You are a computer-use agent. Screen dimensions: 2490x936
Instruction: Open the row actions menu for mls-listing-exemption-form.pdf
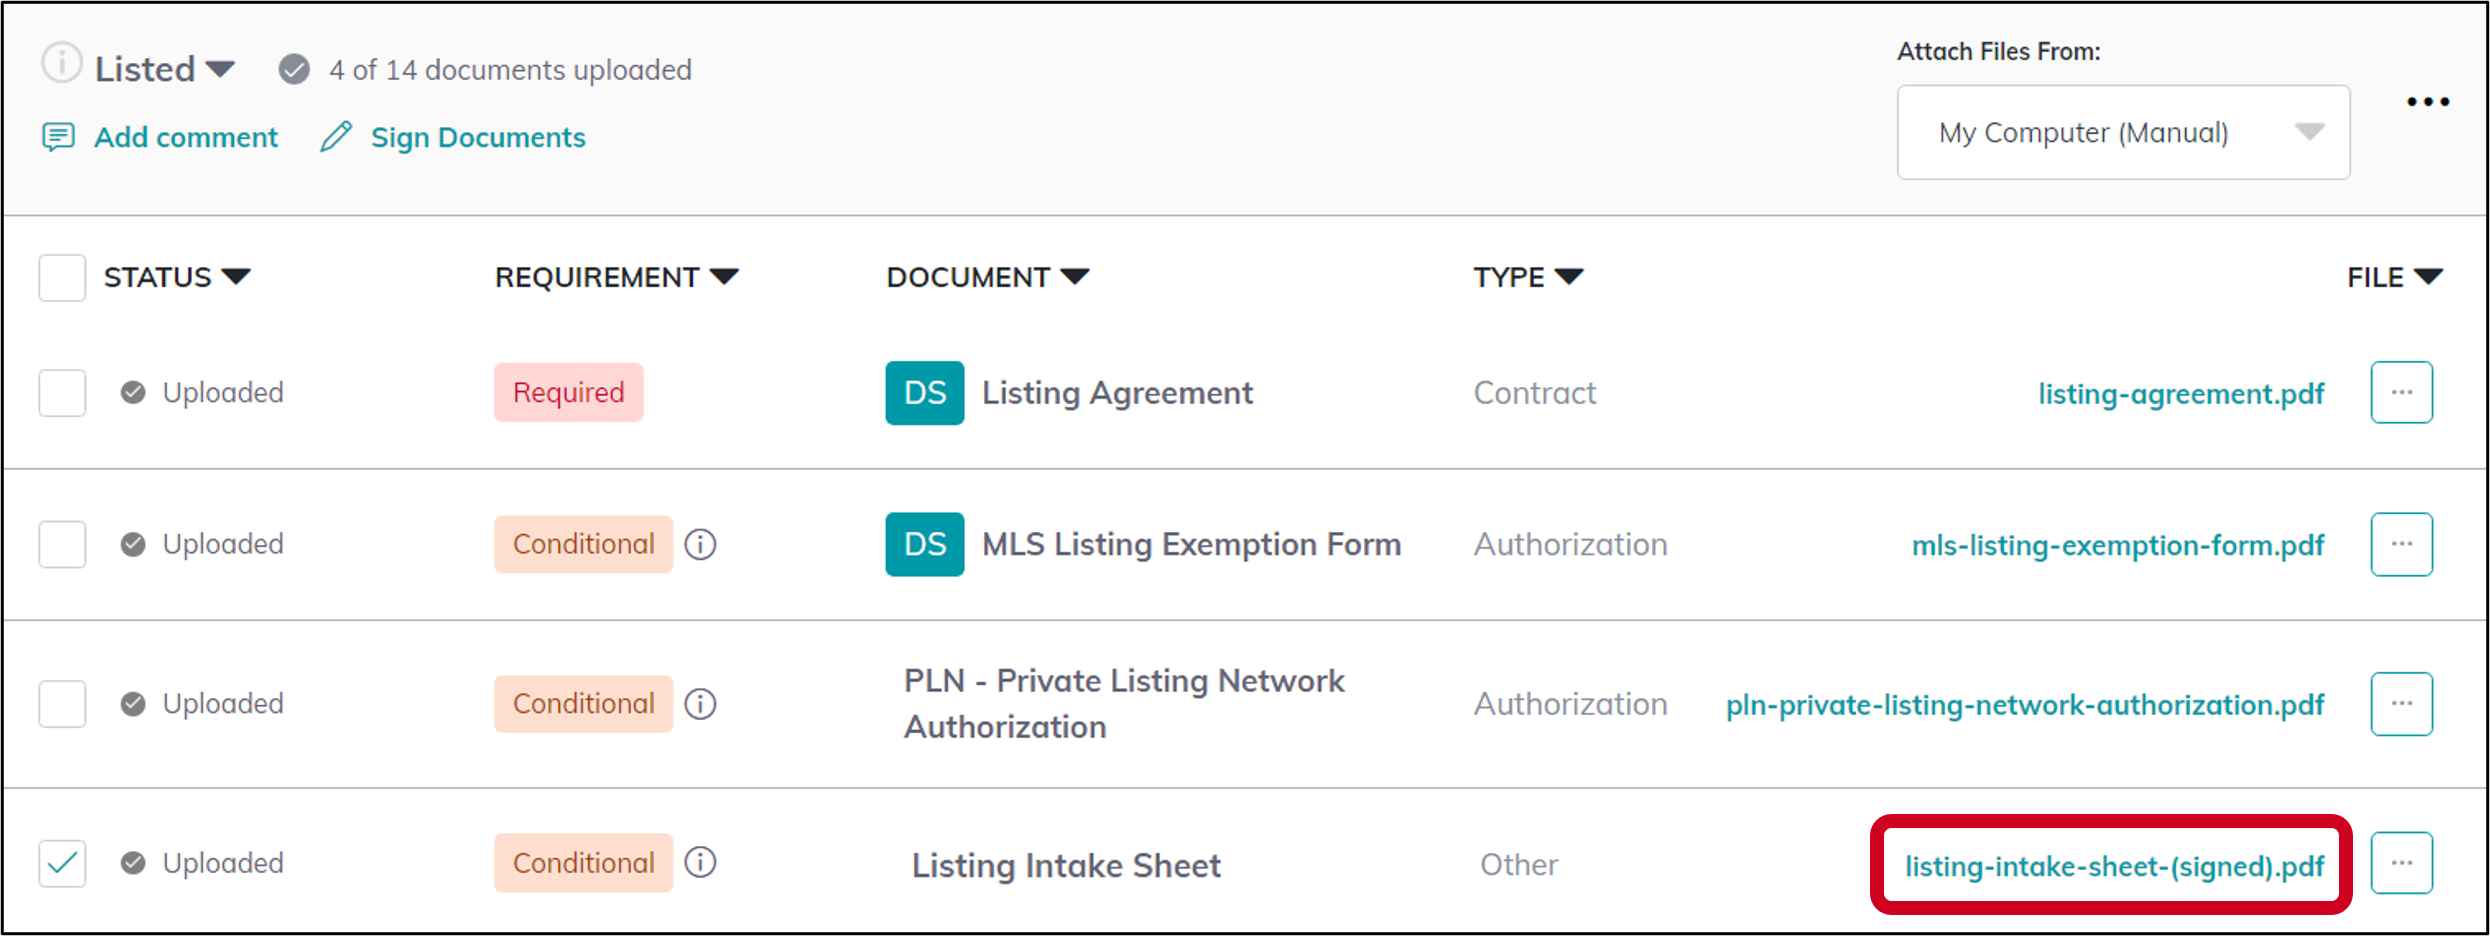point(2401,544)
